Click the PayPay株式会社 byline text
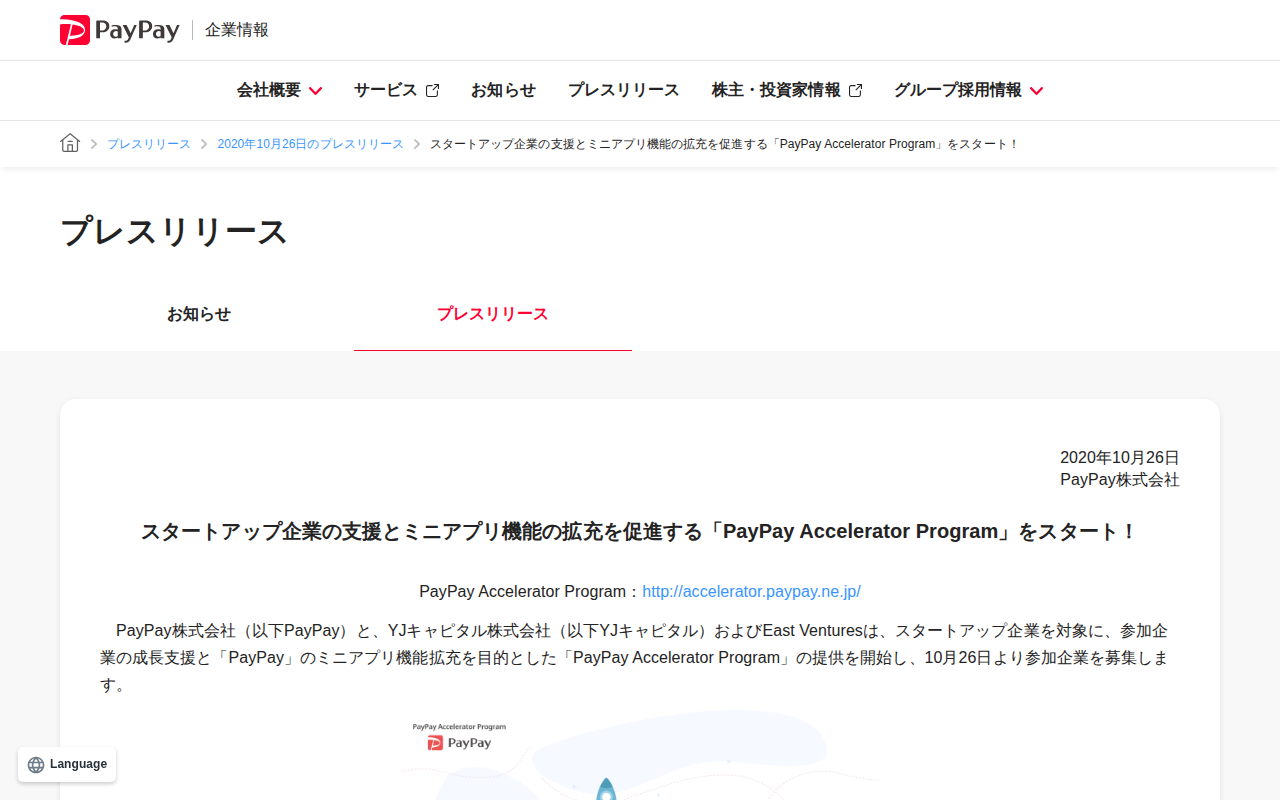Viewport: 1280px width, 800px height. (x=1120, y=480)
